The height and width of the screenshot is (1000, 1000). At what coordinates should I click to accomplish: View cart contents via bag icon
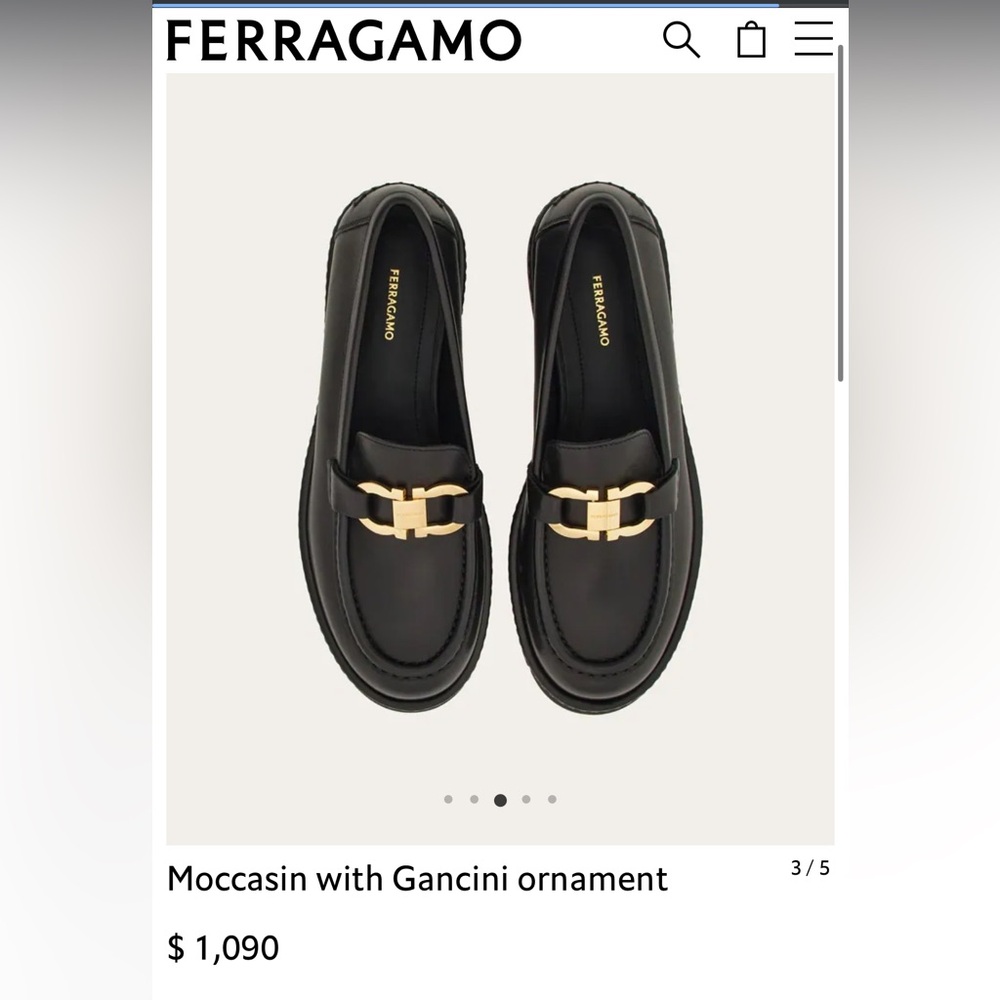(753, 40)
